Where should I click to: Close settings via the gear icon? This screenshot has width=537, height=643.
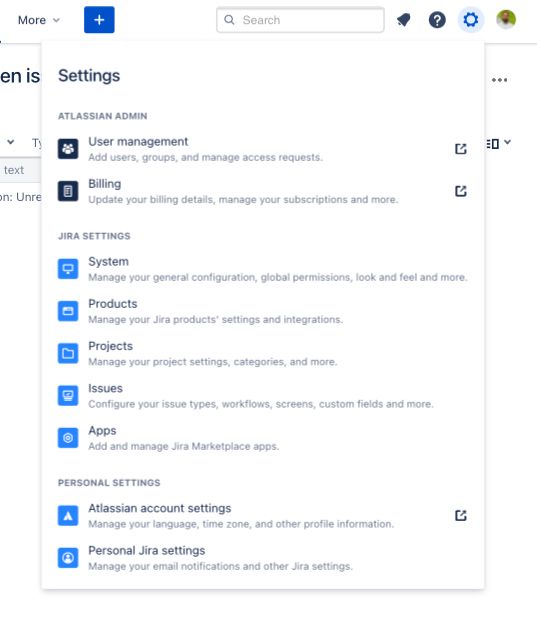pyautogui.click(x=471, y=20)
